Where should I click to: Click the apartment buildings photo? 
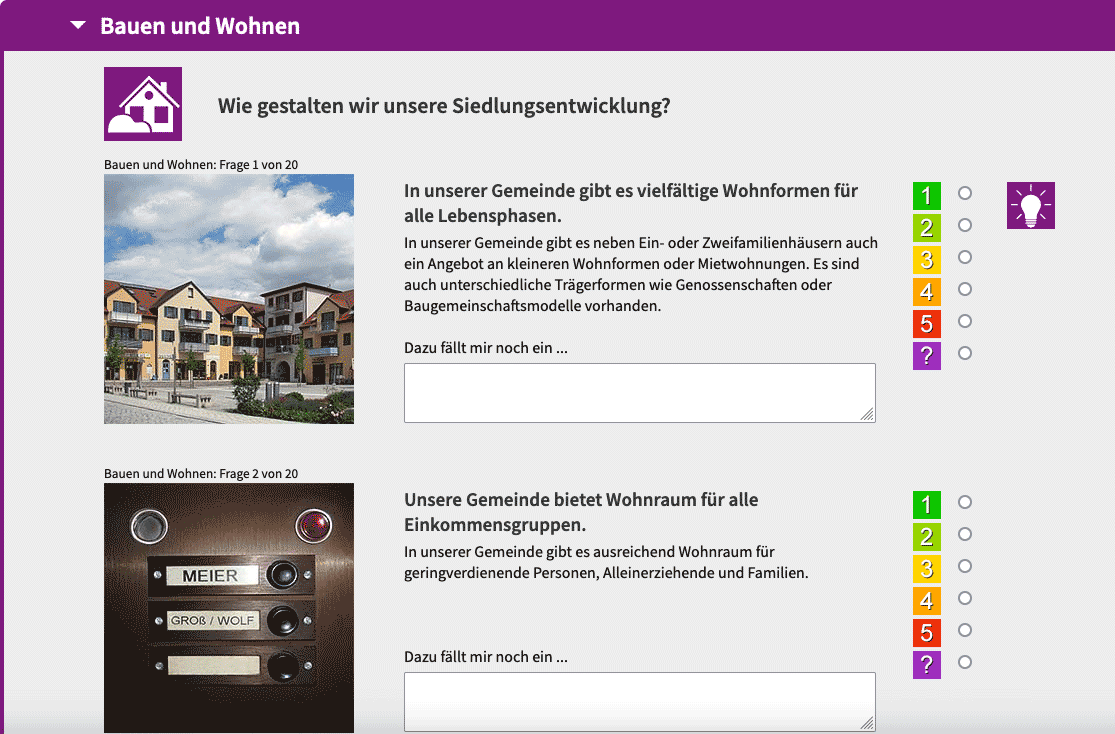pos(229,299)
